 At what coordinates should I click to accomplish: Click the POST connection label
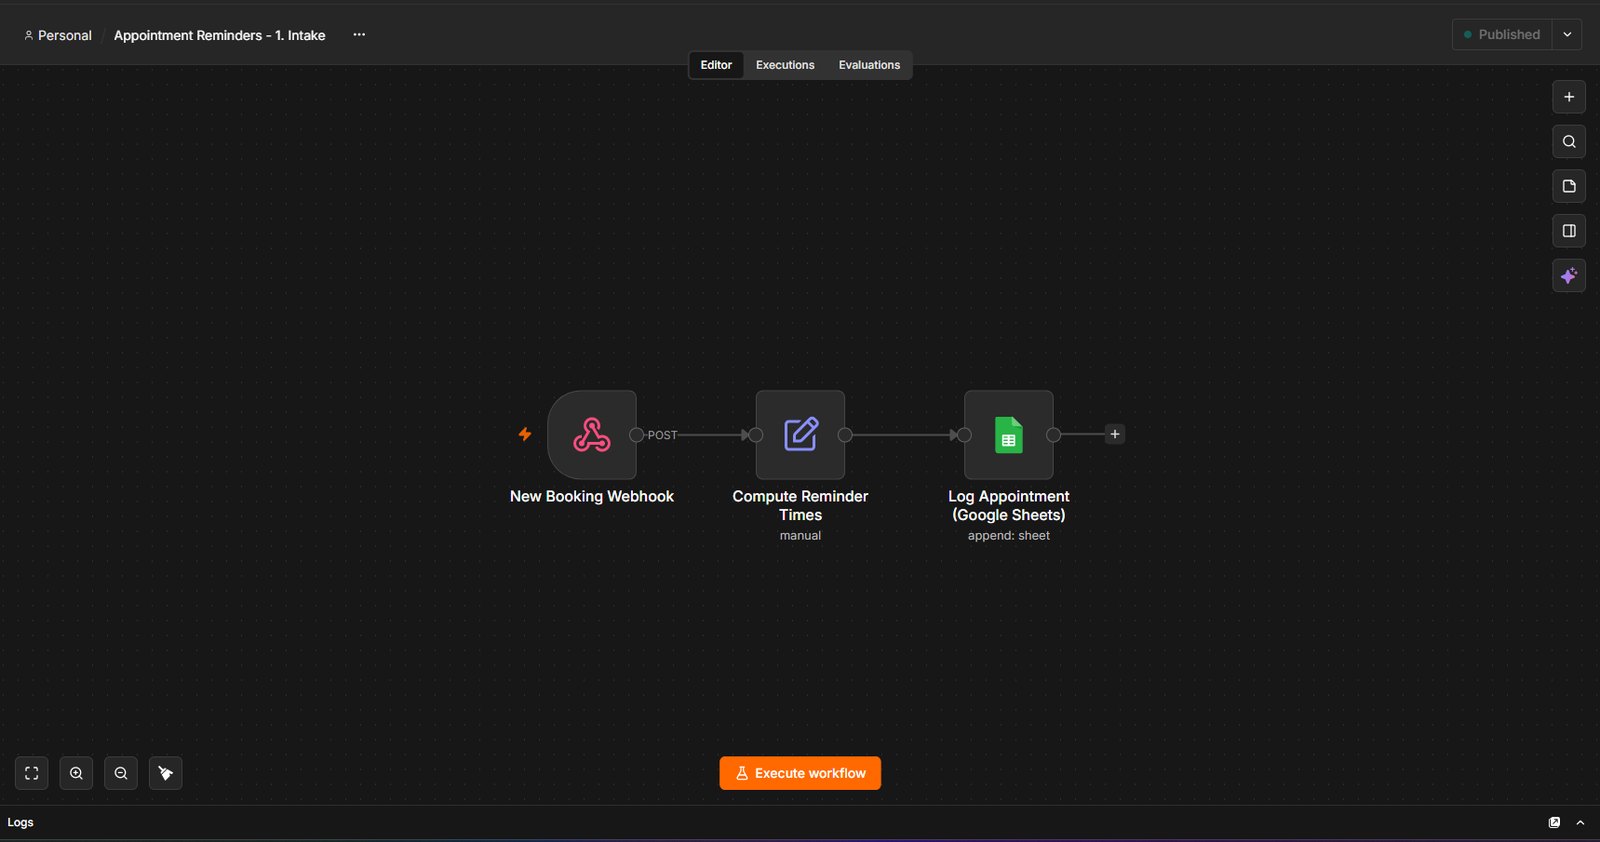tap(662, 435)
